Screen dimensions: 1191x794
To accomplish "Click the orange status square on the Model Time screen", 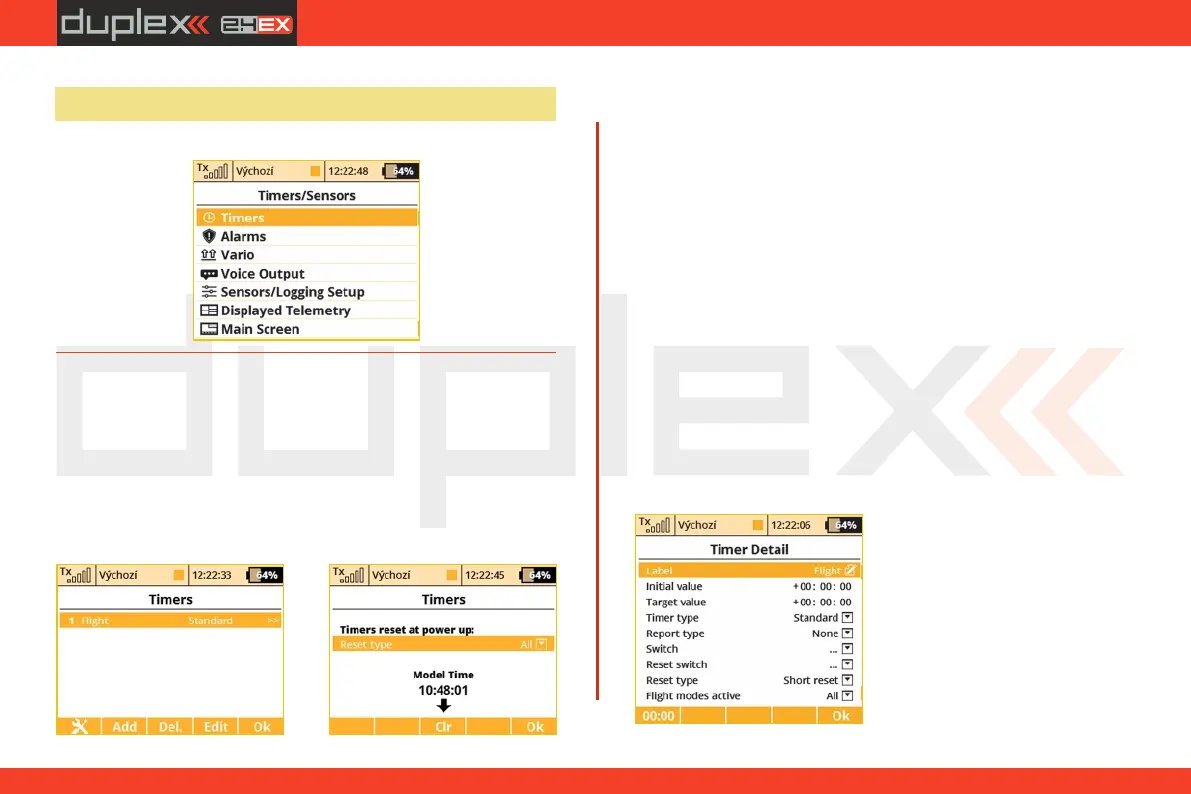I will [452, 575].
